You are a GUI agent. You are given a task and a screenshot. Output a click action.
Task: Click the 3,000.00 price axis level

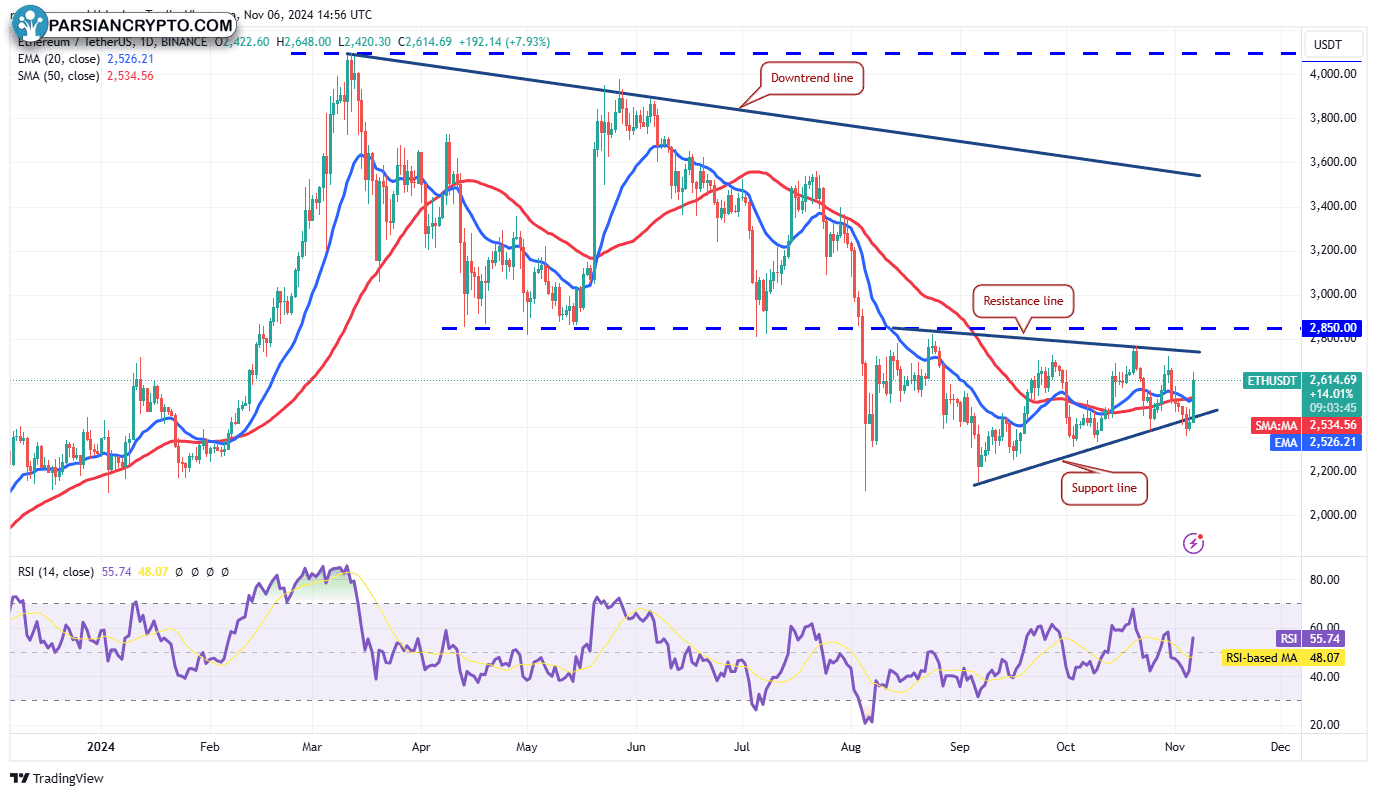pyautogui.click(x=1334, y=294)
